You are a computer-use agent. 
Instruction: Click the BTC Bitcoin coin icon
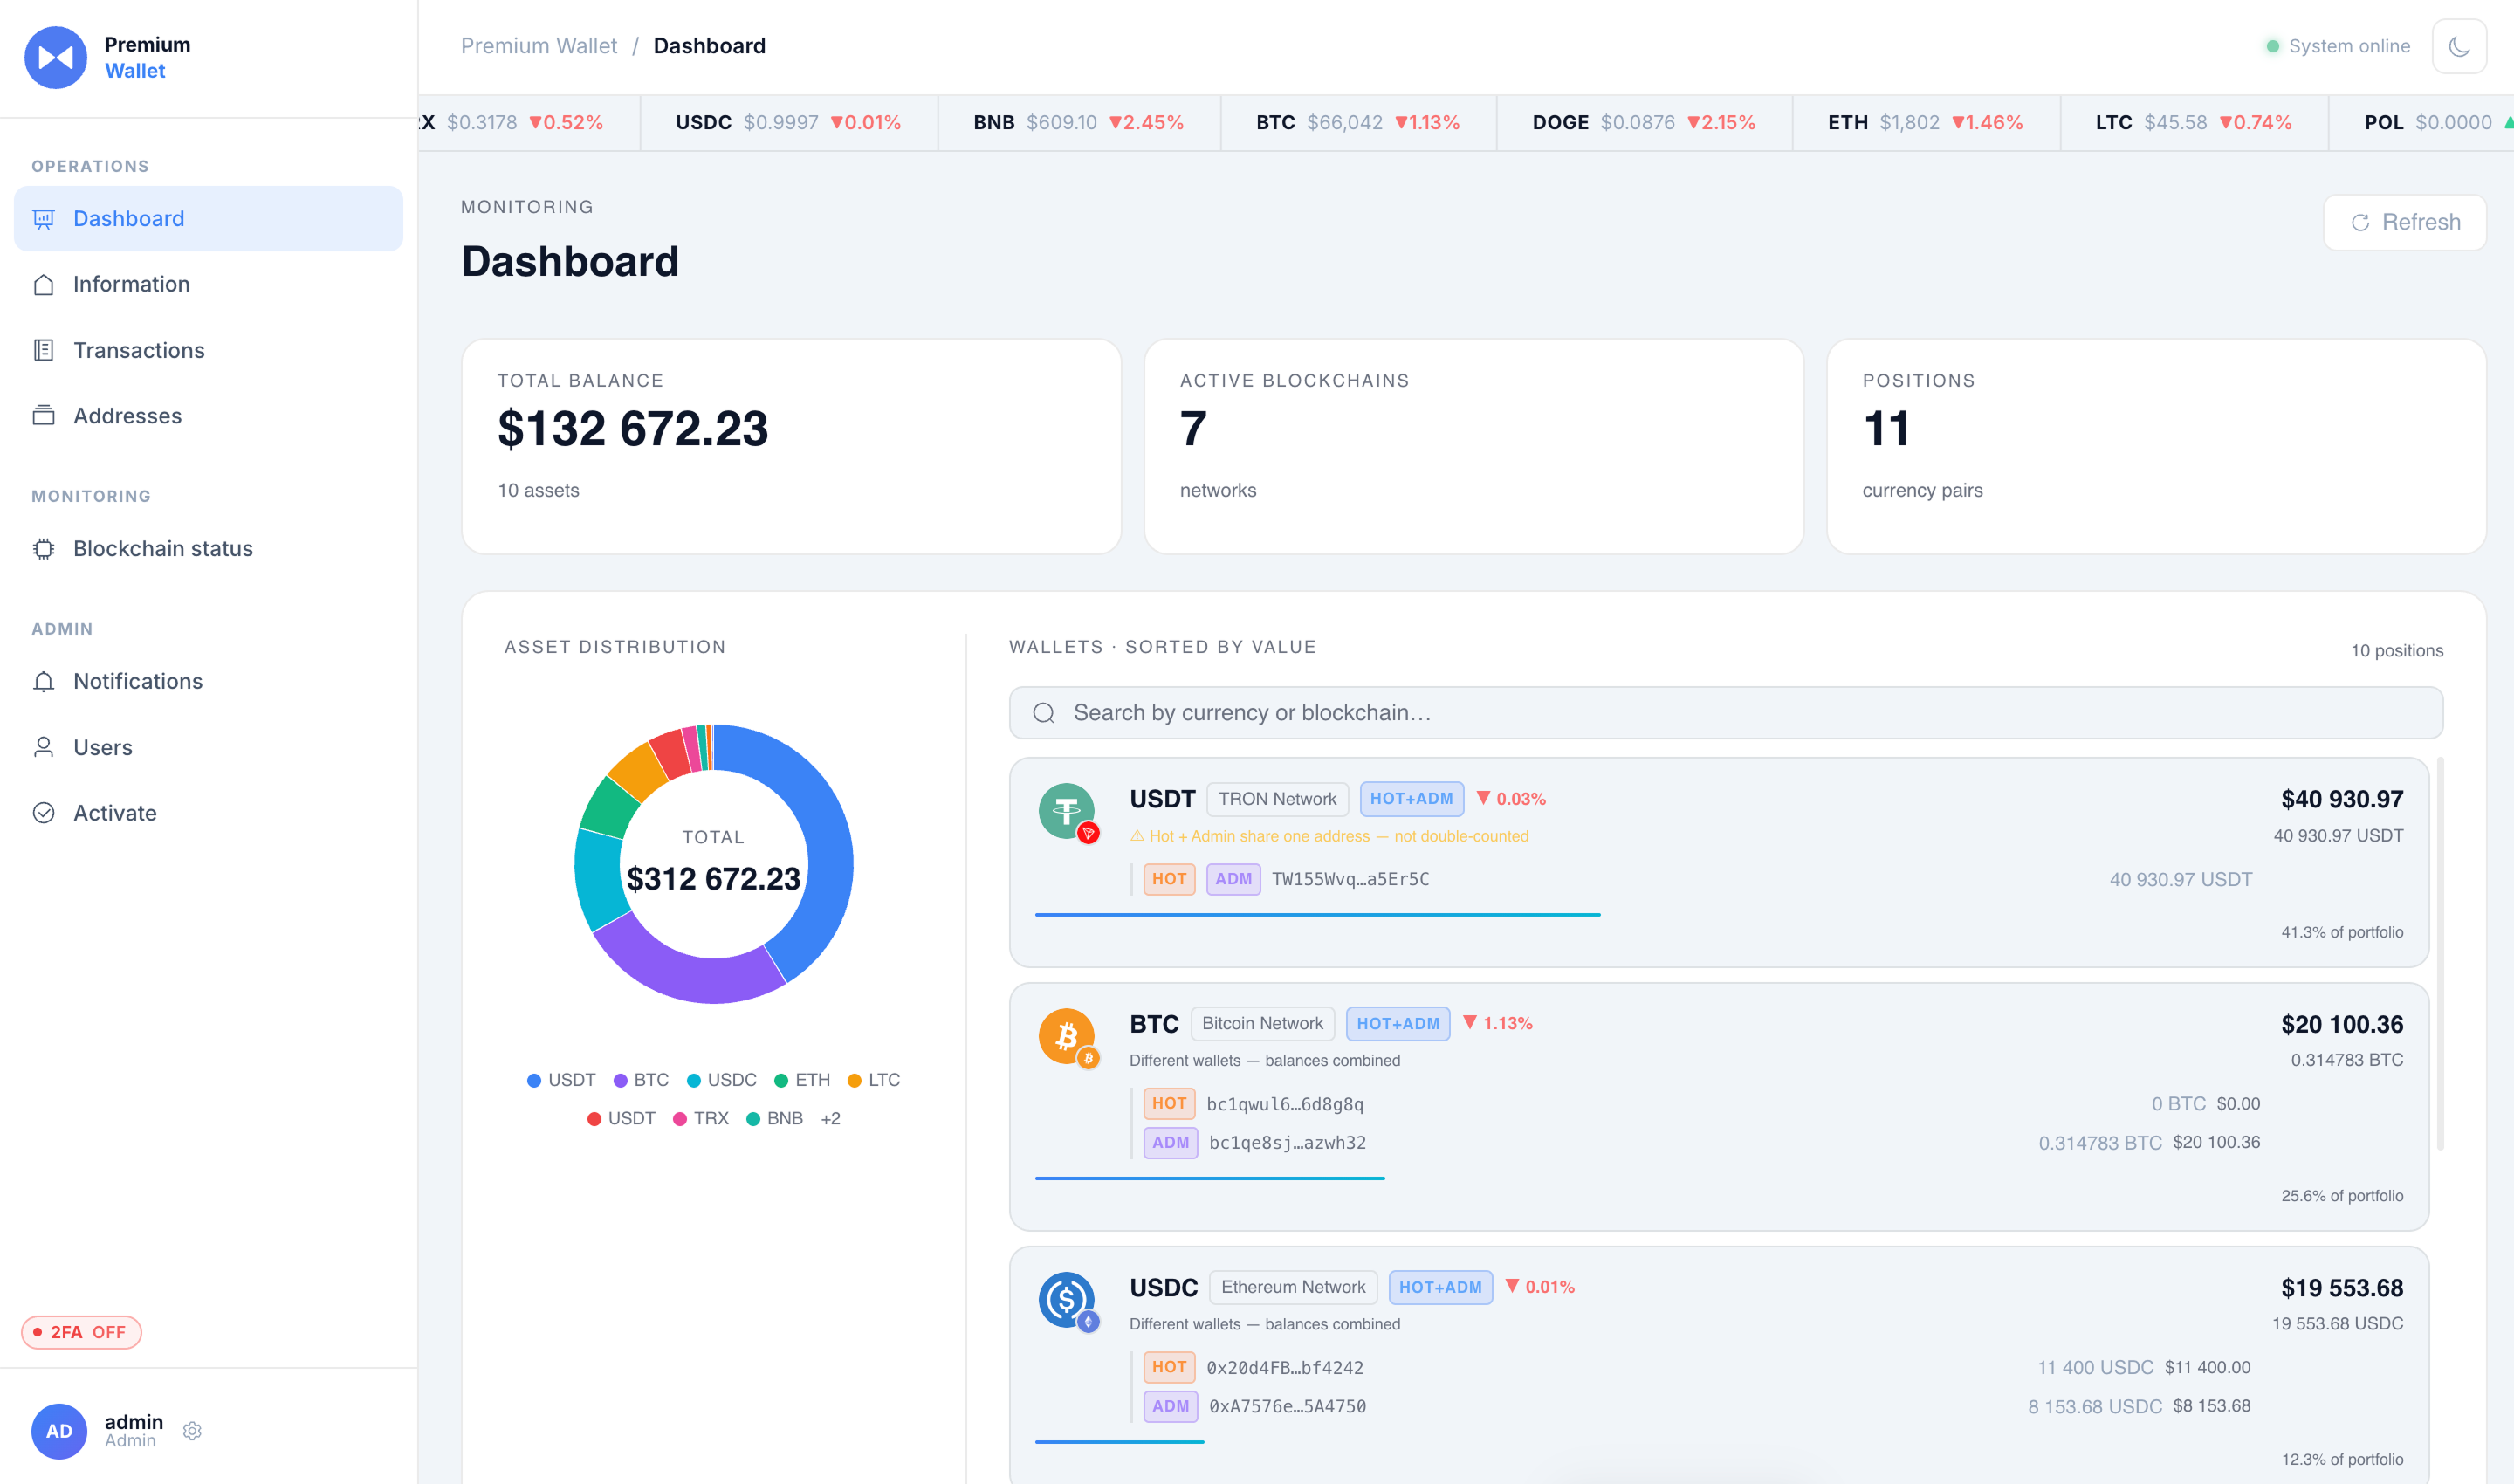point(1067,1036)
